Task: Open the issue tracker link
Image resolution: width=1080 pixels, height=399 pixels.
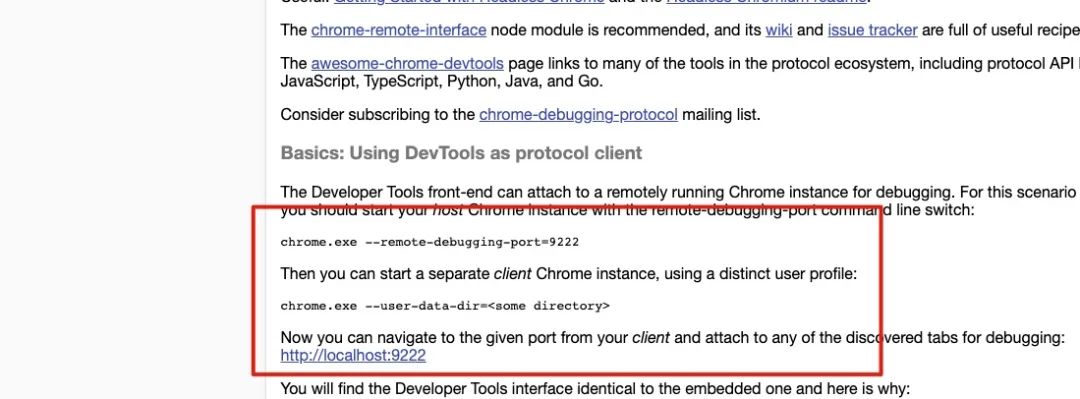Action: (x=872, y=30)
